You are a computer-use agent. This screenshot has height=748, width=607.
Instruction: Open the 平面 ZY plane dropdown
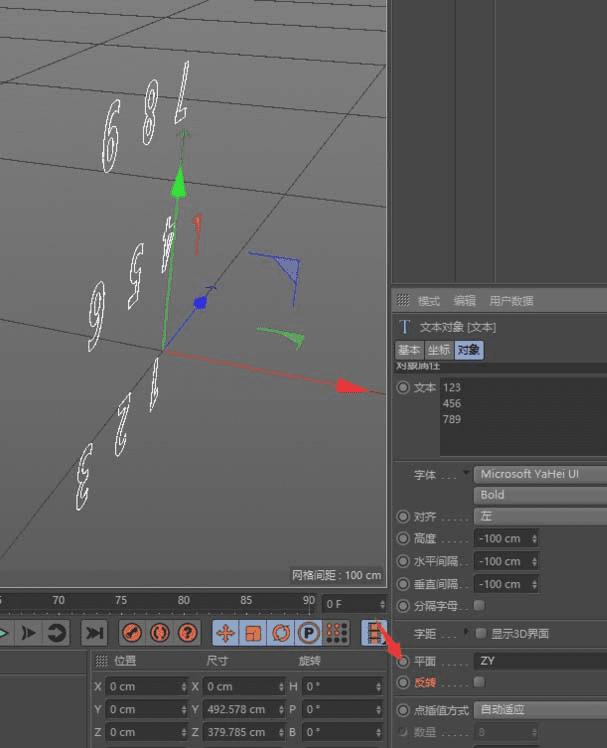tap(540, 661)
